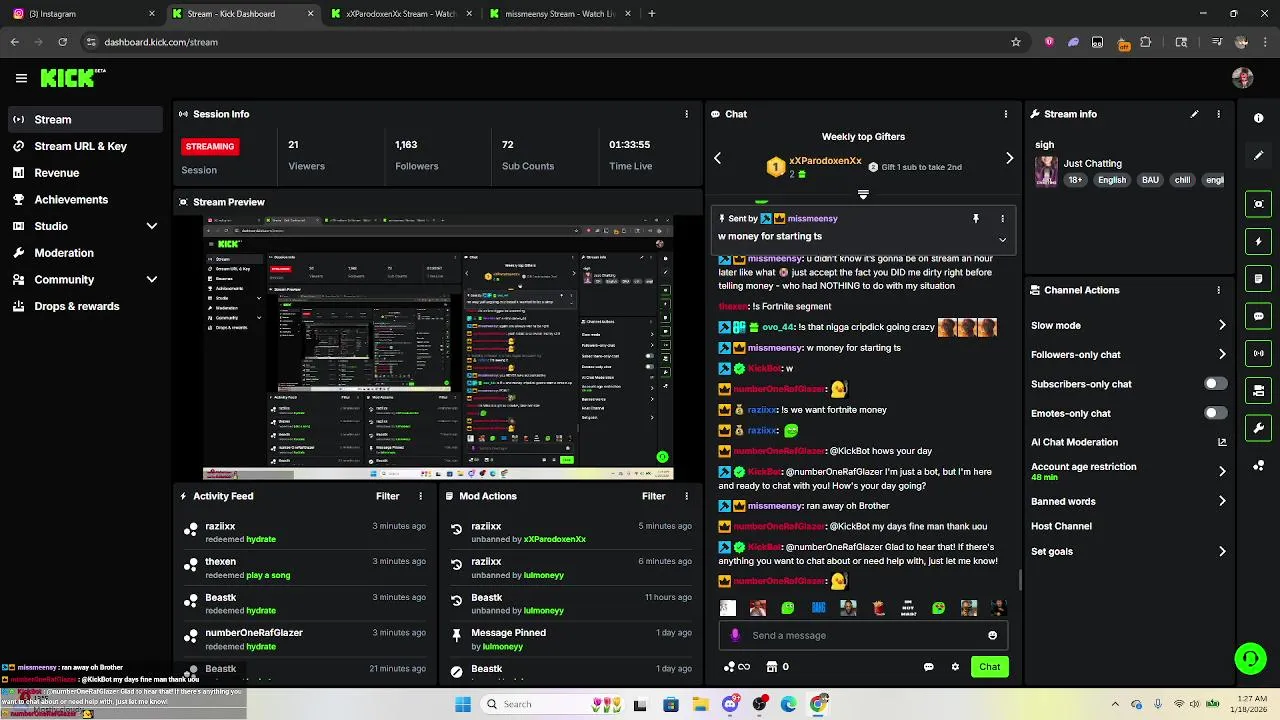Open Mod Actions Filter
Screen dimensions: 1280x720
click(x=654, y=496)
